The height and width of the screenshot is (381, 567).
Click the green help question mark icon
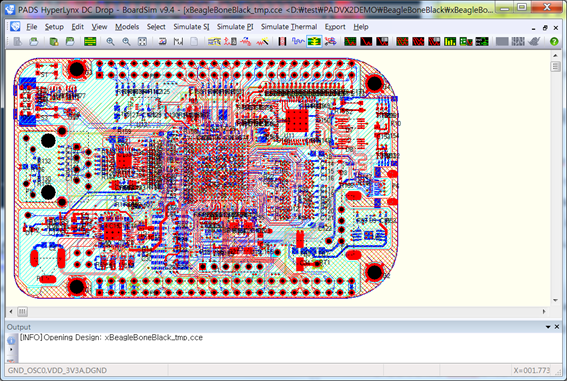(554, 42)
